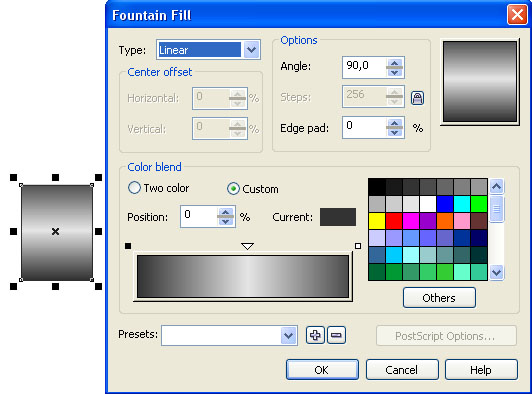Image resolution: width=532 pixels, height=394 pixels.
Task: Increase the Position percentage
Action: [226, 212]
